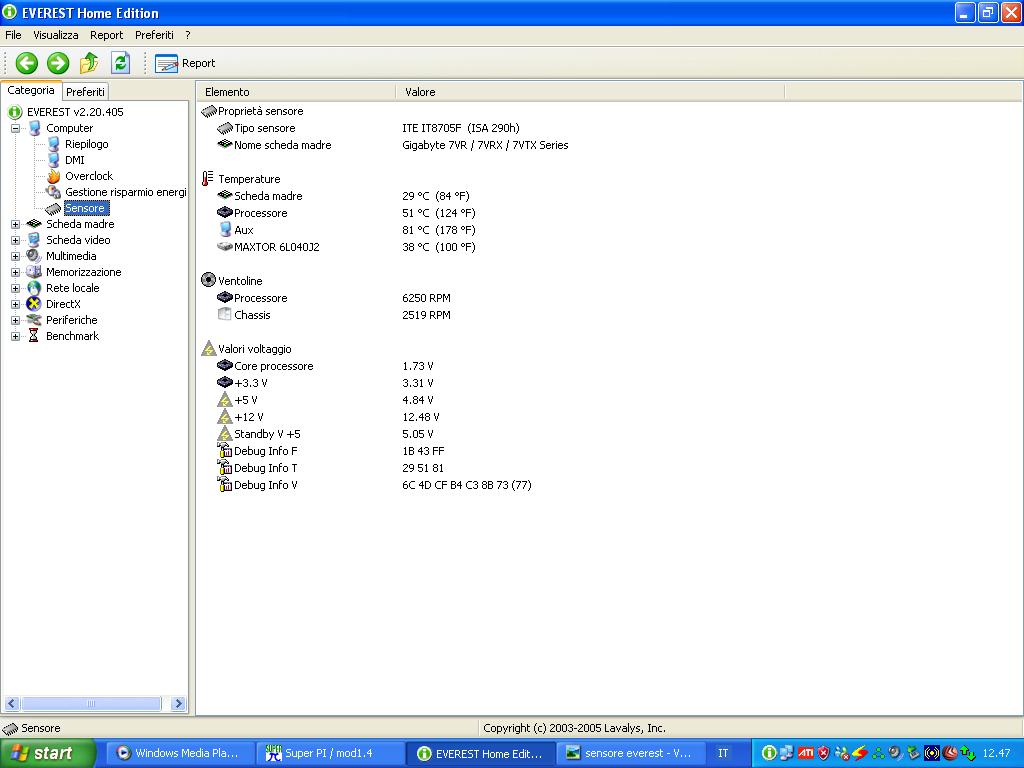Click the fan icon beside Ventoline
This screenshot has height=768, width=1024.
(x=208, y=280)
